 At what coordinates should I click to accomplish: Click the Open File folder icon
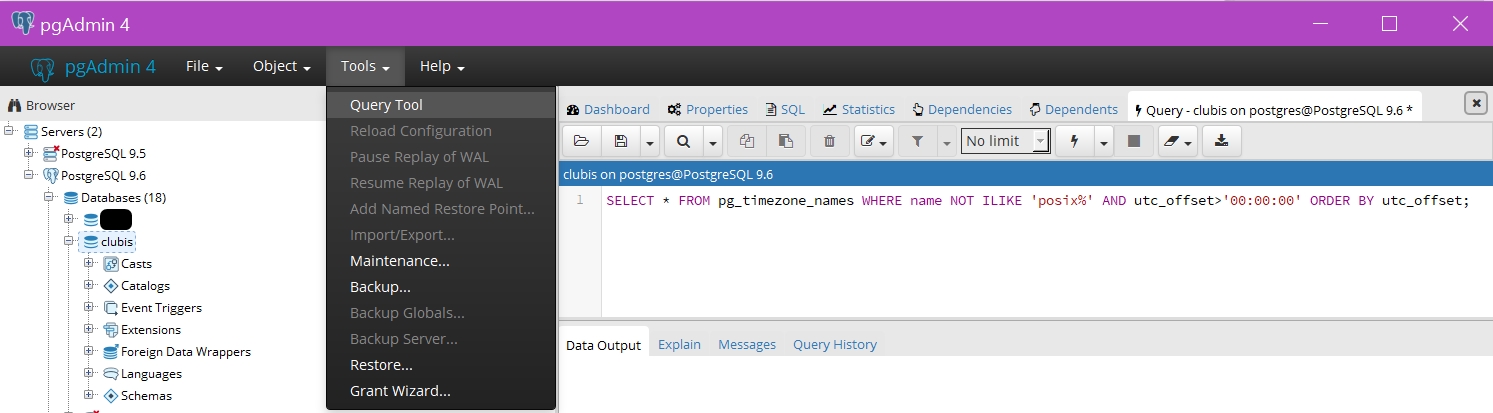coord(581,141)
